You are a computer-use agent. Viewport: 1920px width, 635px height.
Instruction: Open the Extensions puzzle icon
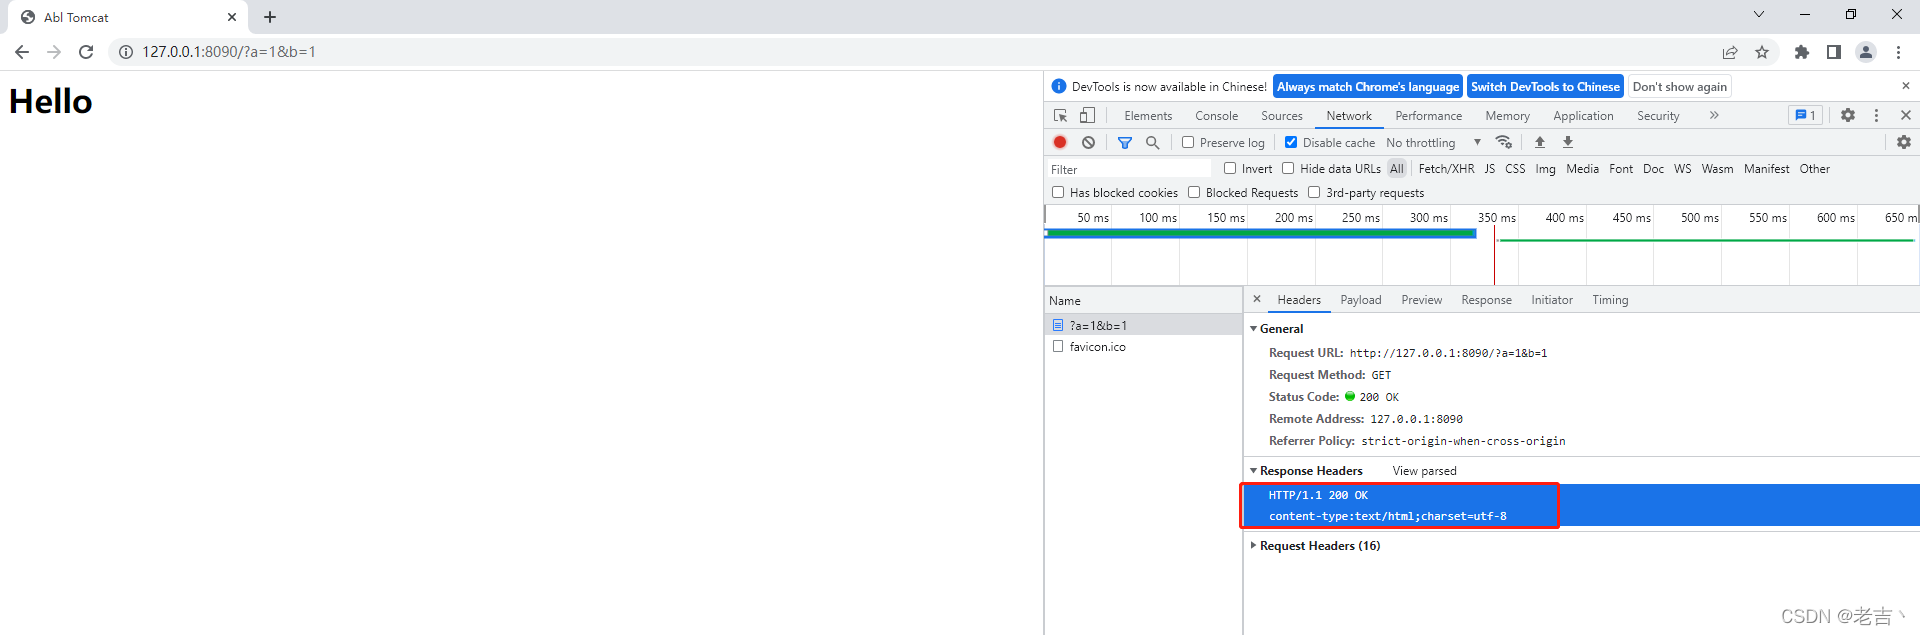pos(1802,52)
